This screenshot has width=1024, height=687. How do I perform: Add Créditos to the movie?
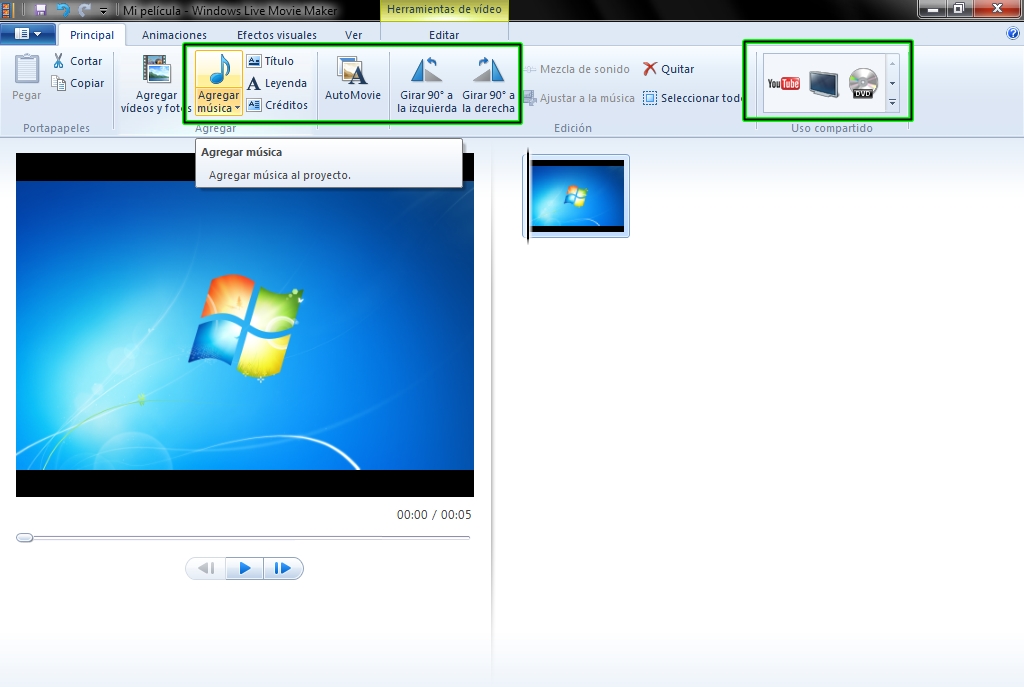pyautogui.click(x=278, y=104)
